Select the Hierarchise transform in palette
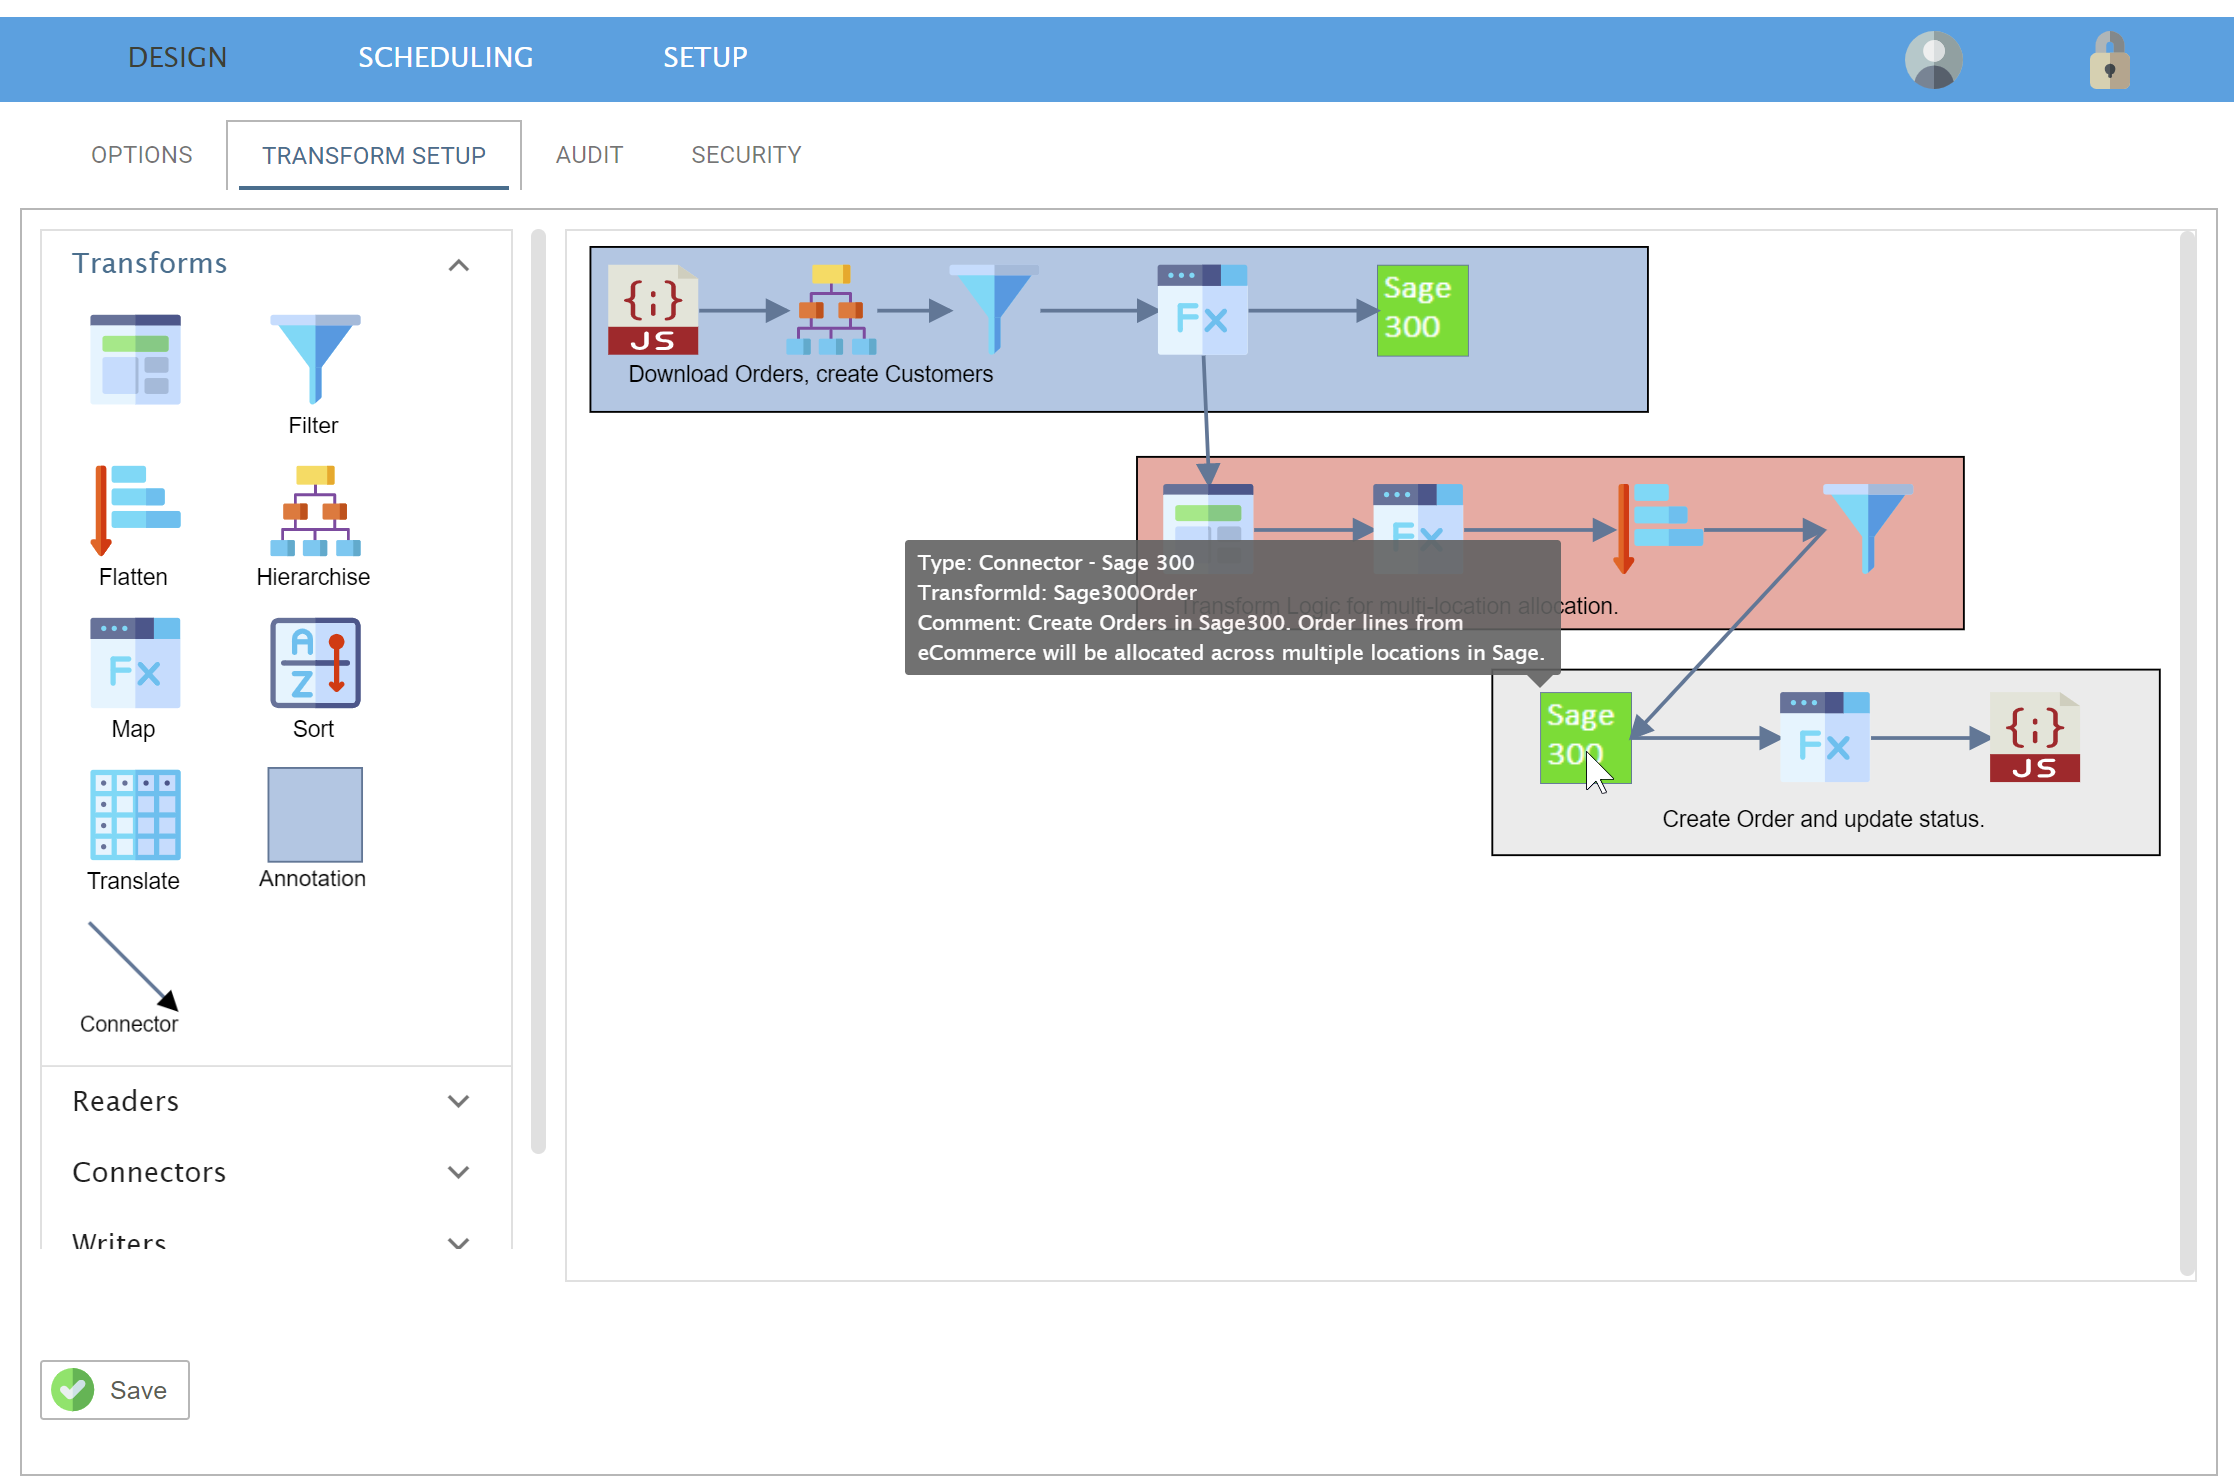Image resolution: width=2234 pixels, height=1484 pixels. 314,510
